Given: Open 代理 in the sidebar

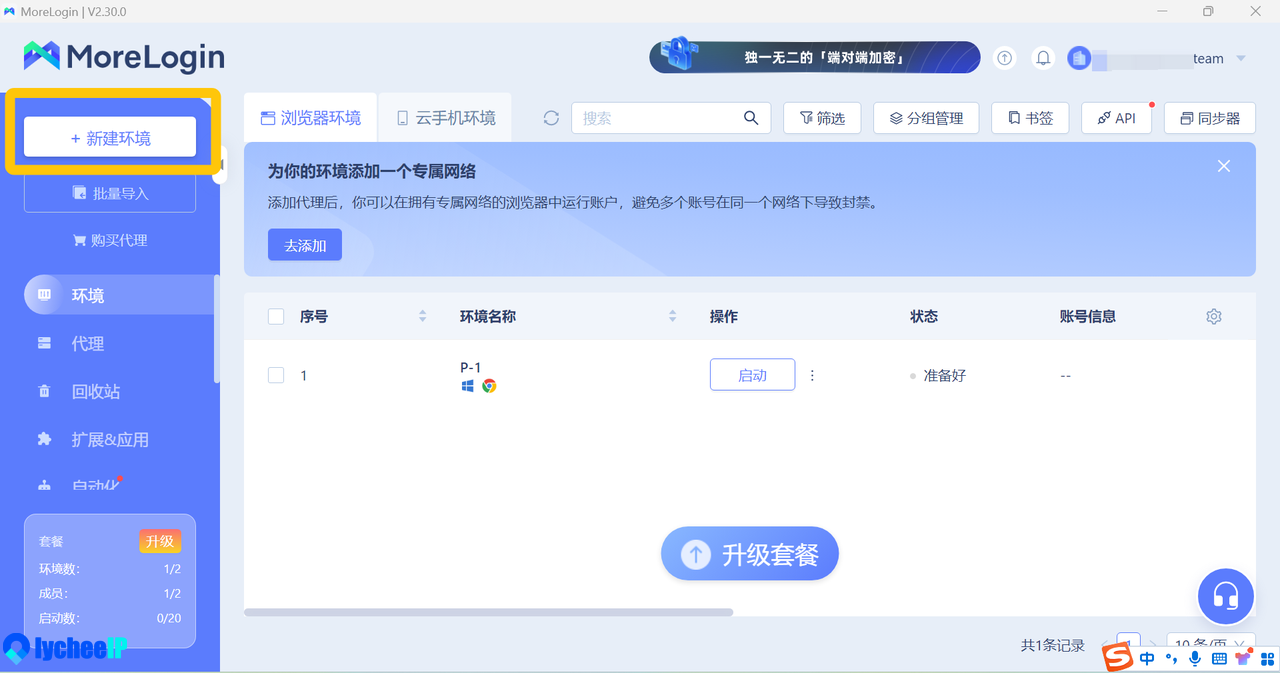Looking at the screenshot, I should (x=87, y=344).
